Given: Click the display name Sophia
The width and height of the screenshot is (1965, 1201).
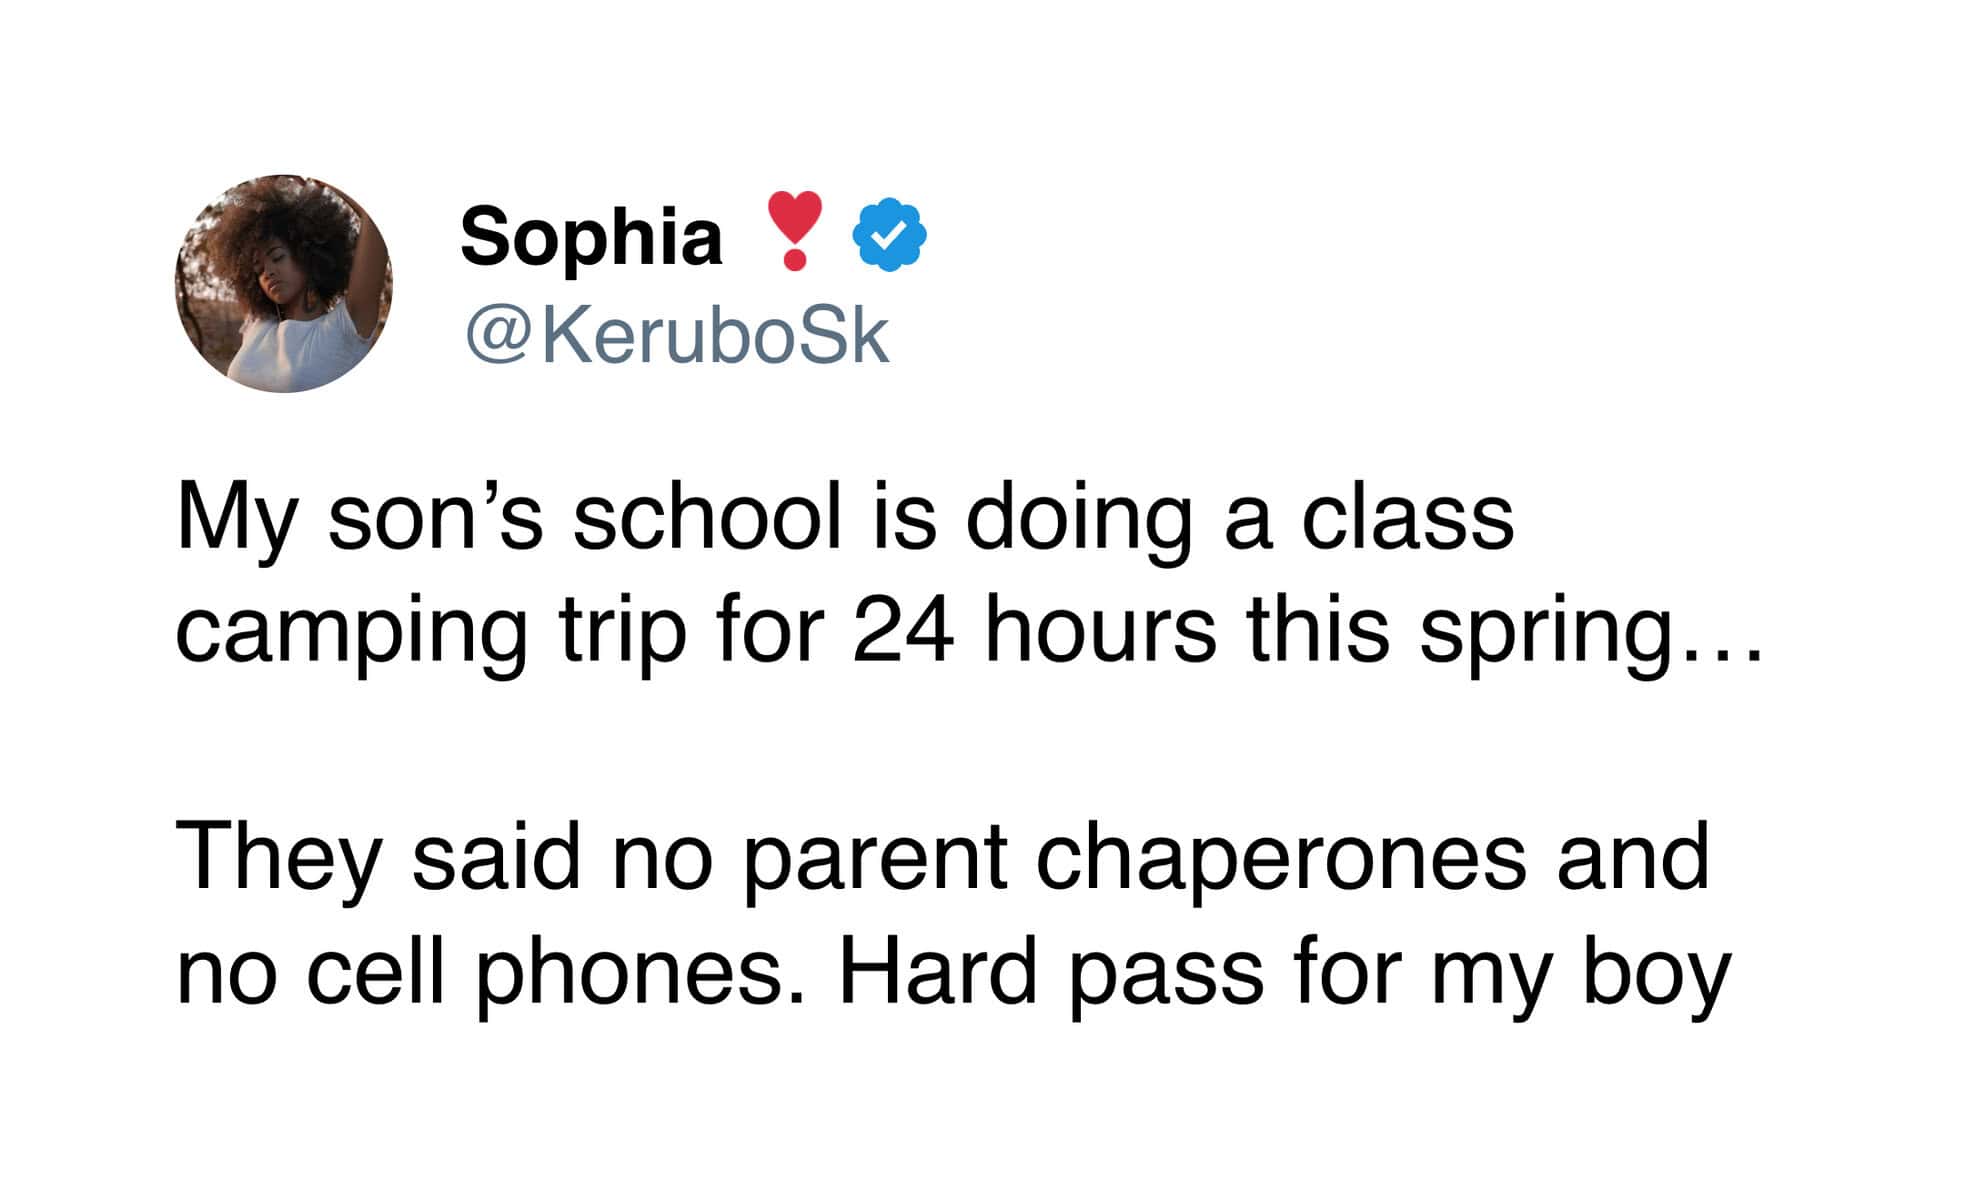Looking at the screenshot, I should (x=591, y=237).
